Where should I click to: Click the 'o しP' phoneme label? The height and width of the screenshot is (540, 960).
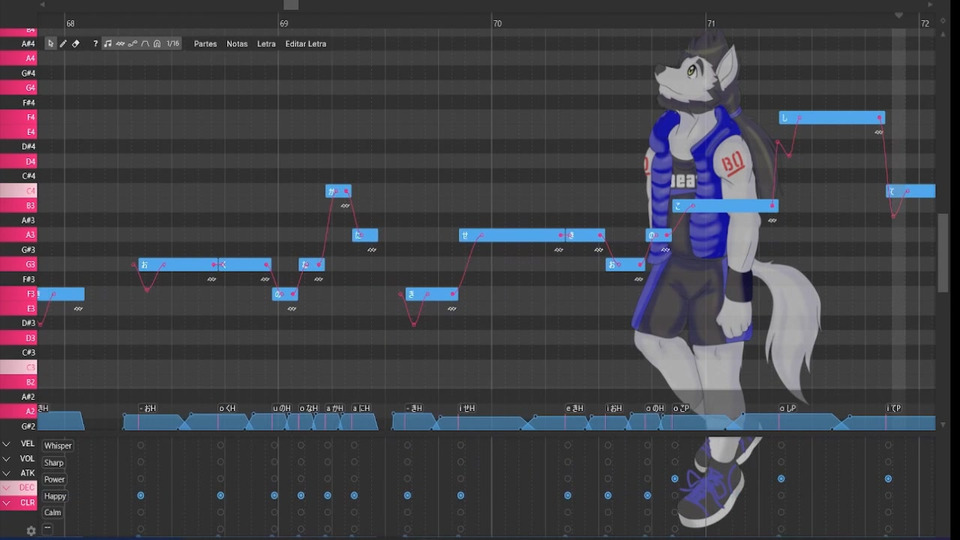(x=787, y=408)
